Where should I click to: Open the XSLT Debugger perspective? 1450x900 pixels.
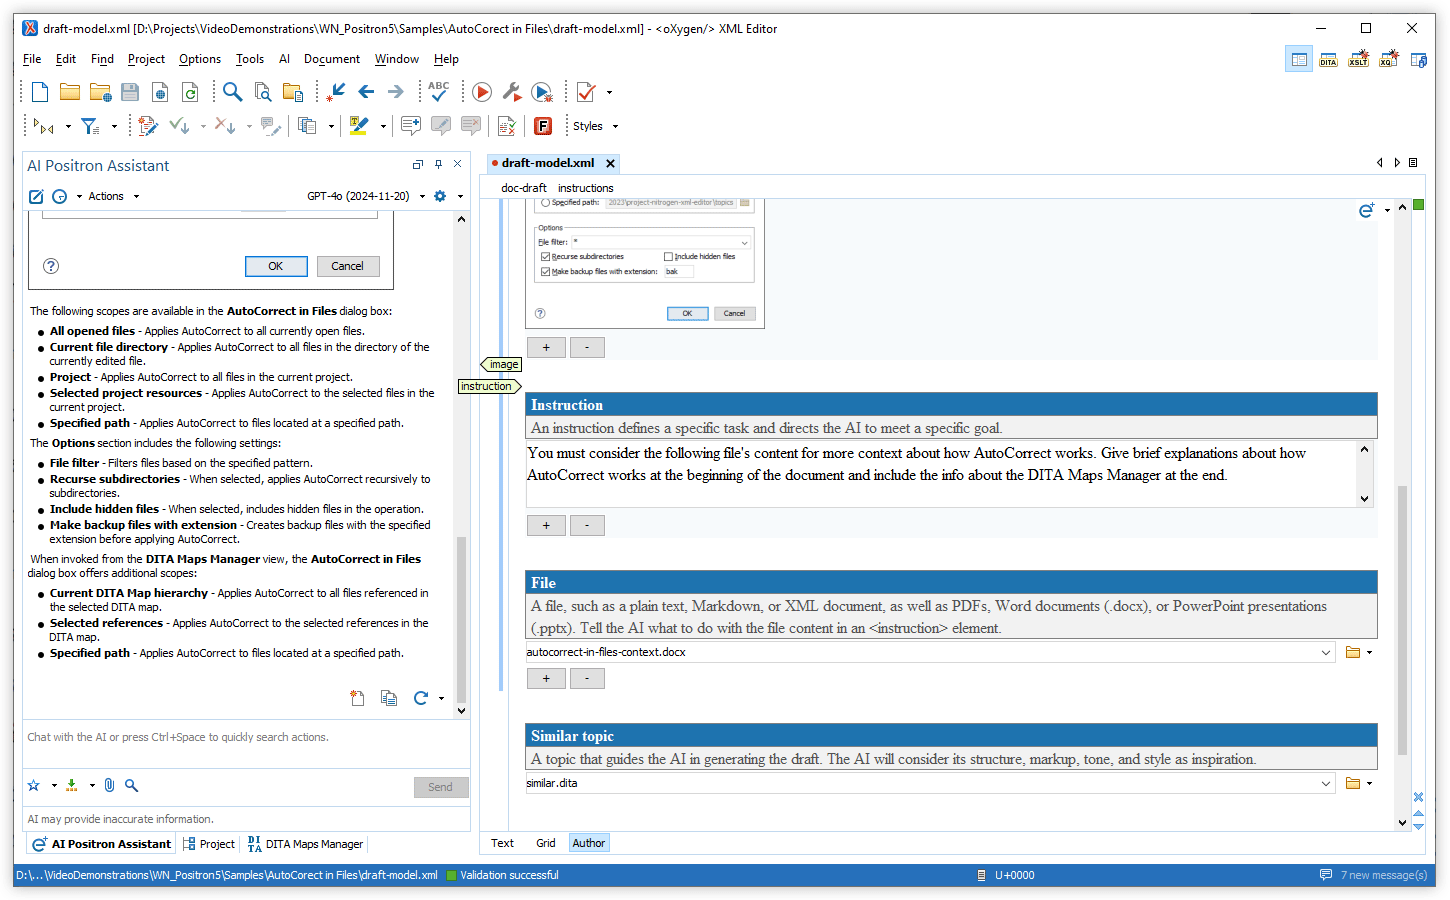(1358, 60)
